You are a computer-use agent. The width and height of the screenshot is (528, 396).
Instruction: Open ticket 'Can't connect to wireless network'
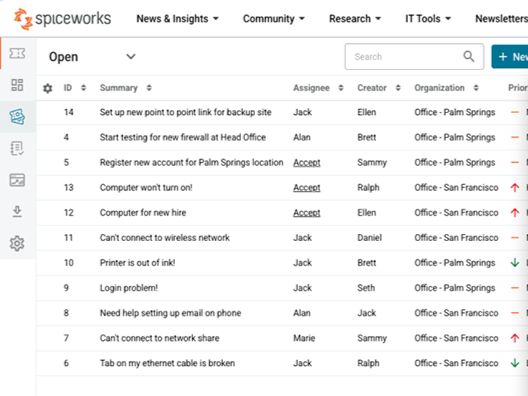pyautogui.click(x=165, y=238)
